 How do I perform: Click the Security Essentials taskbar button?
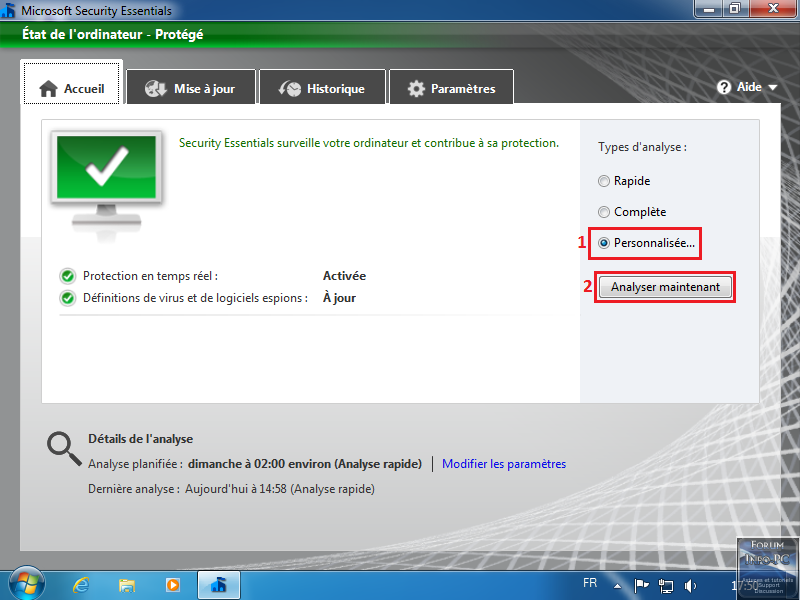[x=218, y=585]
